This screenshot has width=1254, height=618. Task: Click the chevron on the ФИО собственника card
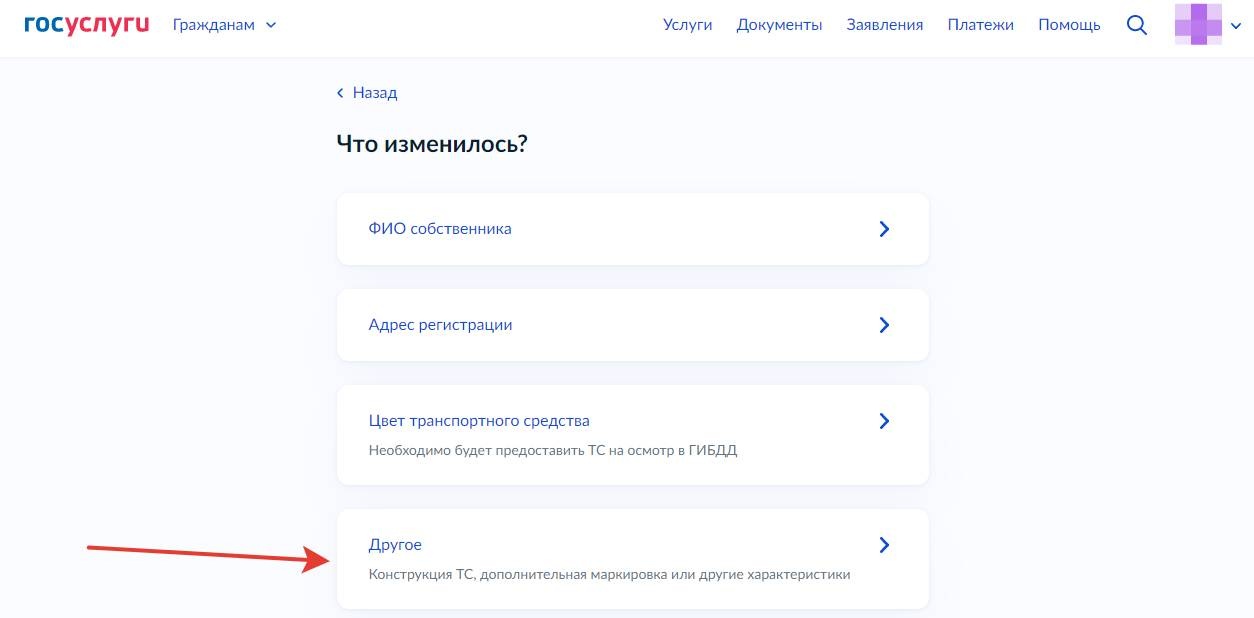(x=884, y=228)
